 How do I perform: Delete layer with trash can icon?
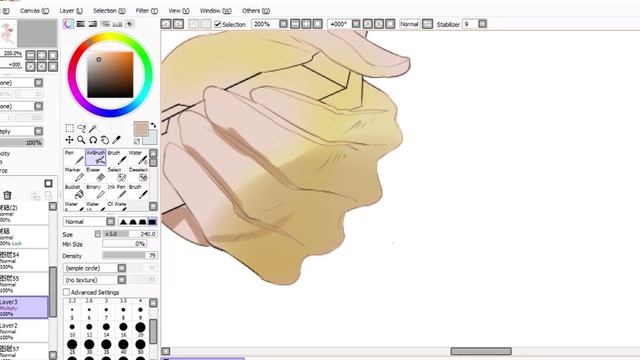tap(7, 196)
